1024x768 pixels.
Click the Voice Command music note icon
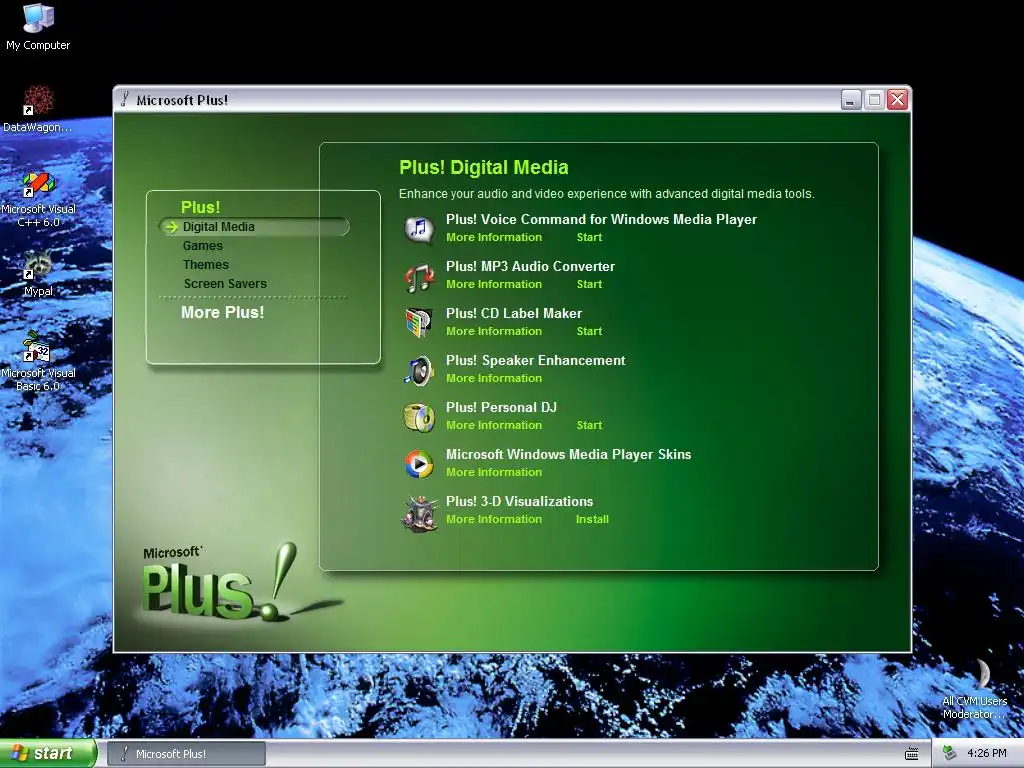[419, 229]
